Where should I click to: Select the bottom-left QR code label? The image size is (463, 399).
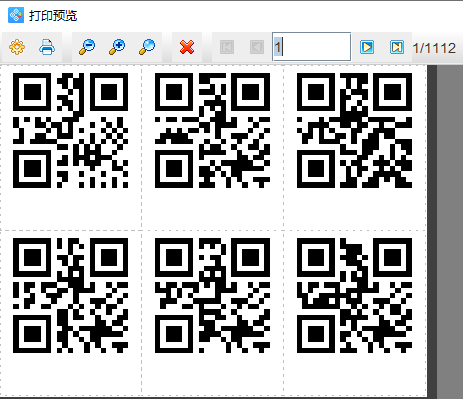70,295
